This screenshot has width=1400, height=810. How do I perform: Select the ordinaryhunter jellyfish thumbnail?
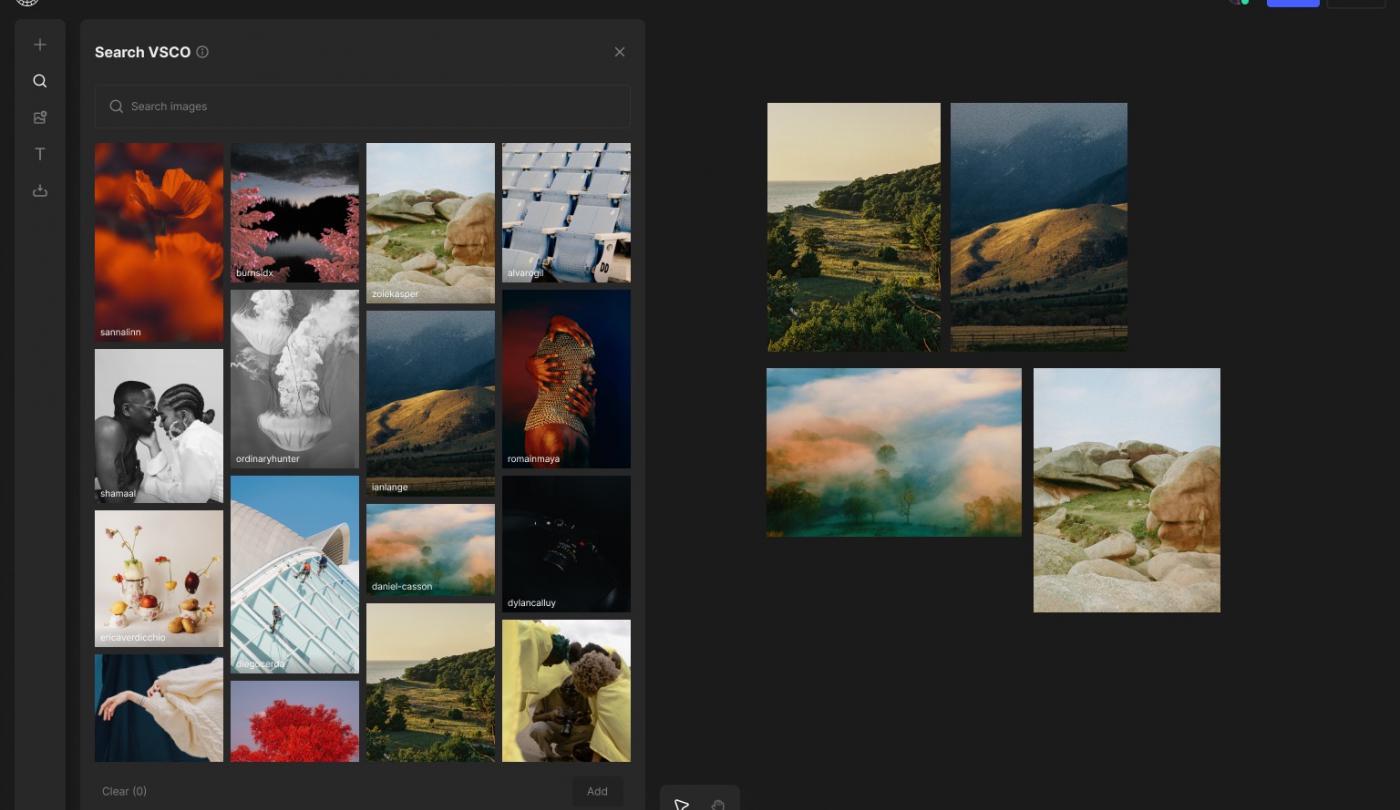295,379
